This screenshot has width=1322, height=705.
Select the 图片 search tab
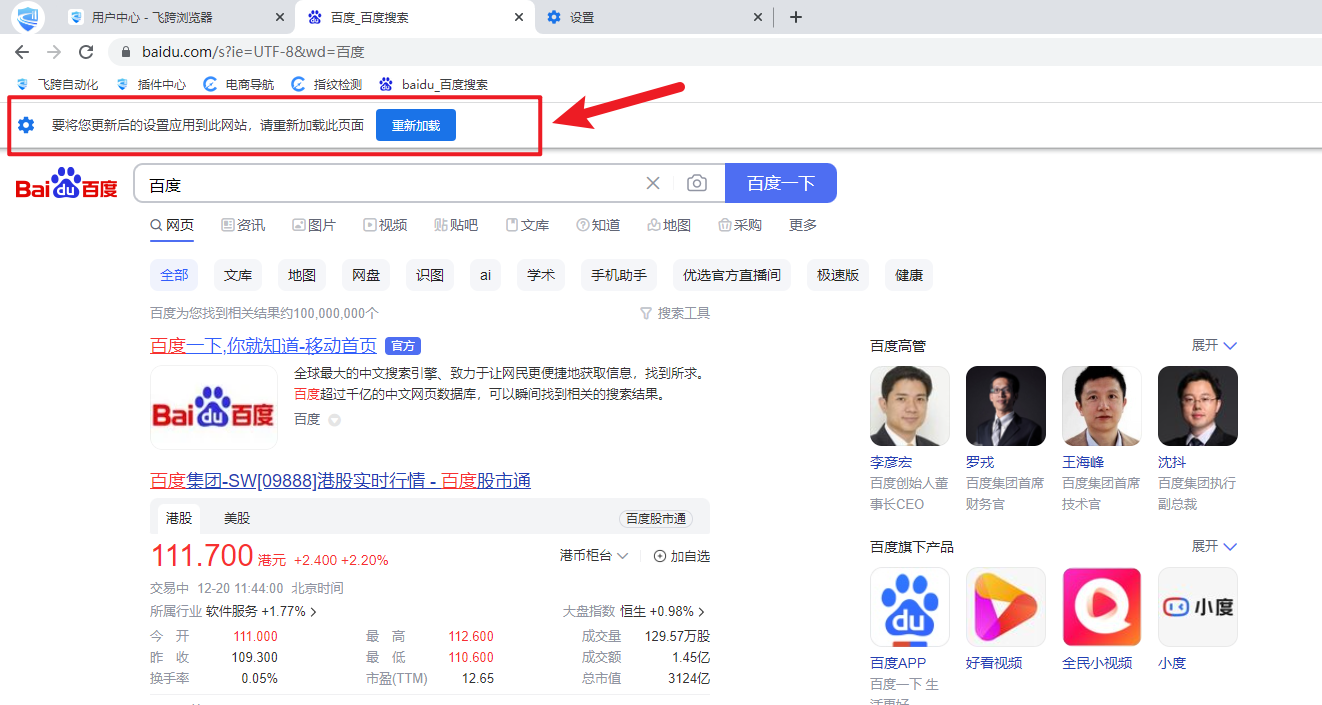[314, 225]
